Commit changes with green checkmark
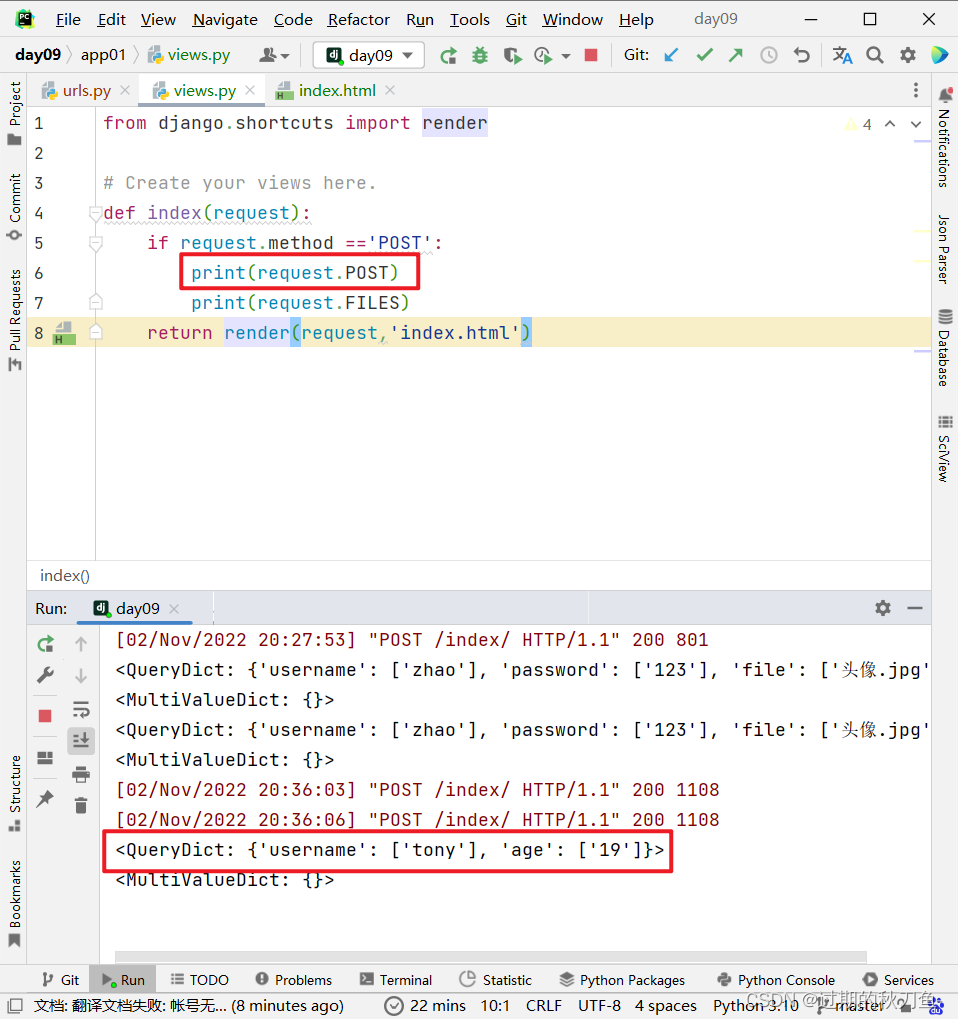Screen dimensions: 958x1019 [x=704, y=55]
